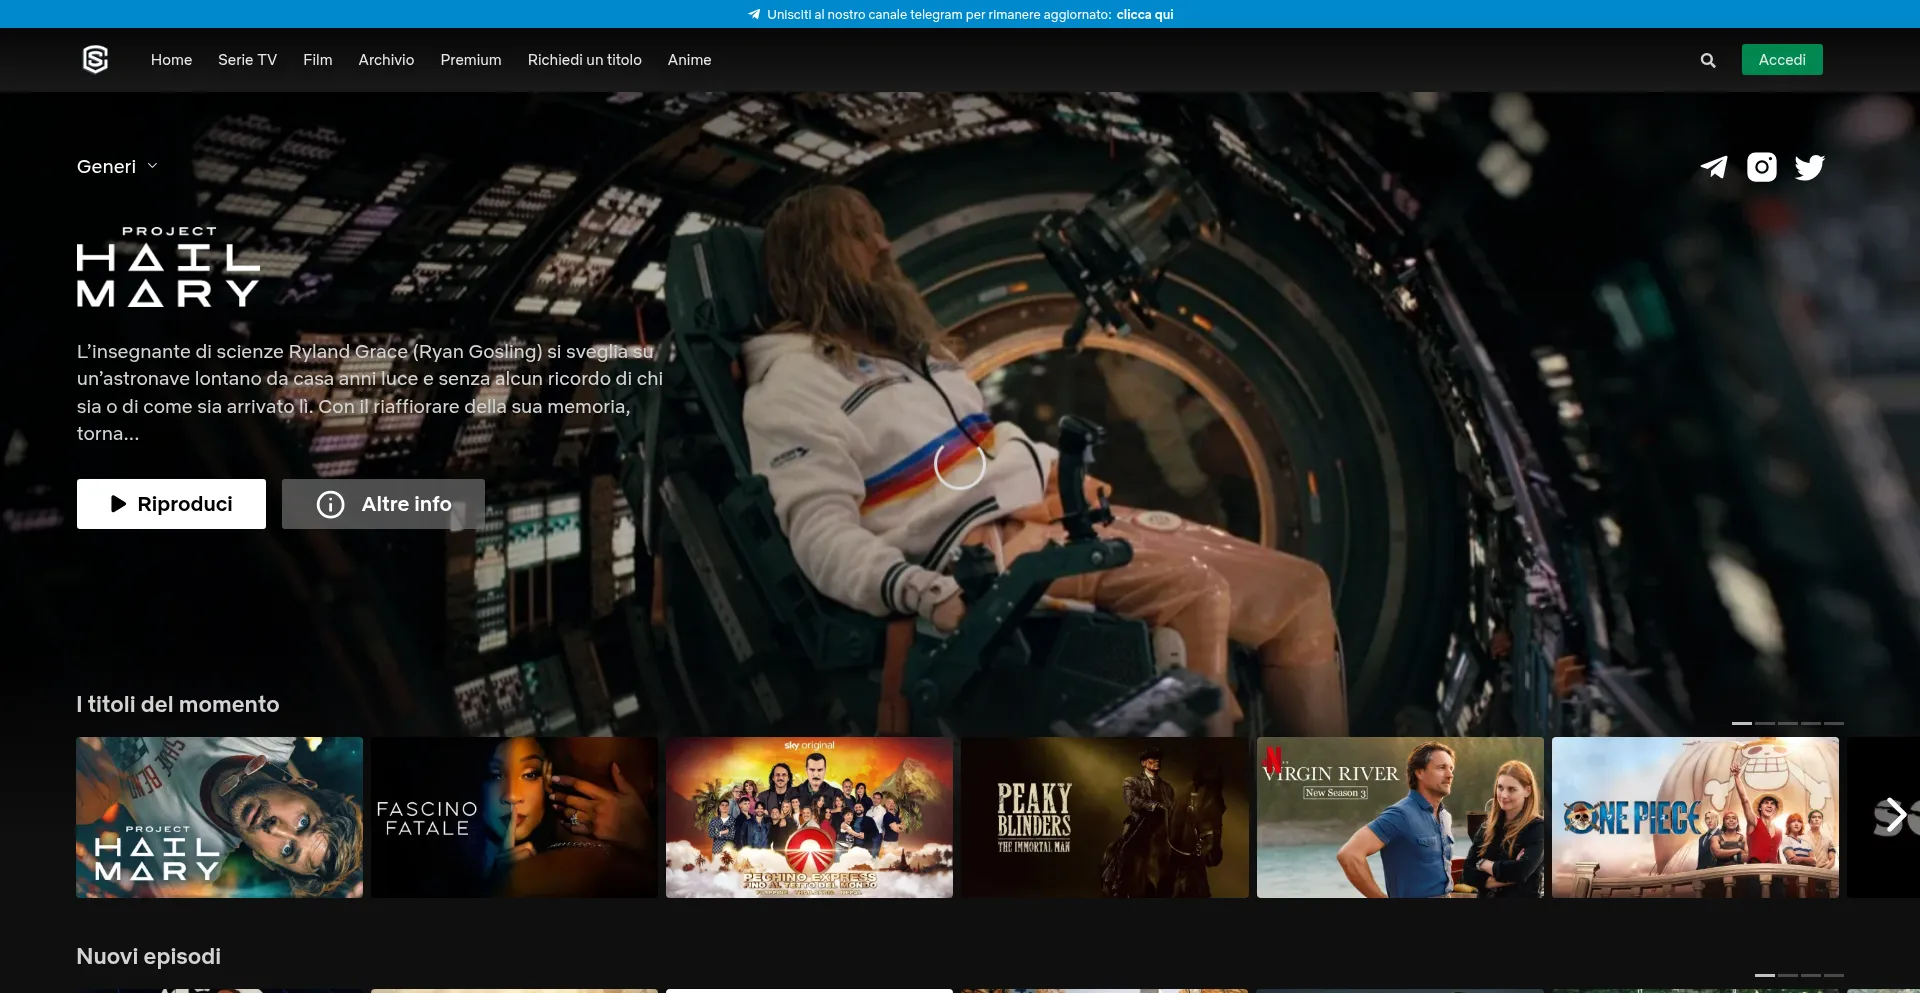Open the search magnifier icon

(1708, 60)
